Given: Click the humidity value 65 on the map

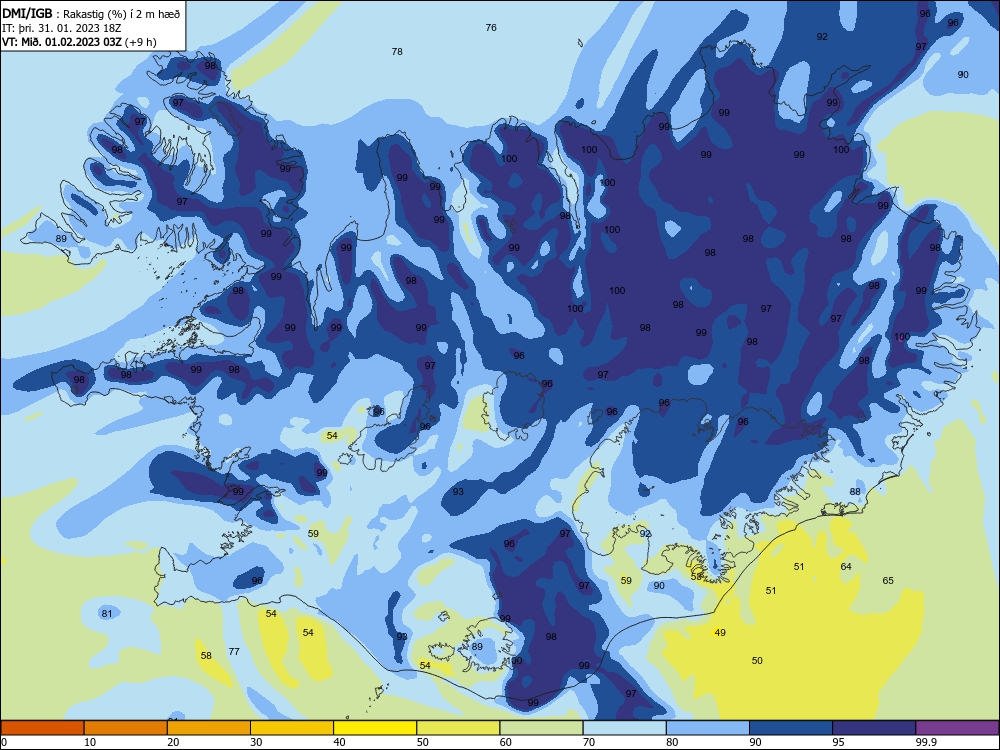Looking at the screenshot, I should pyautogui.click(x=888, y=580).
